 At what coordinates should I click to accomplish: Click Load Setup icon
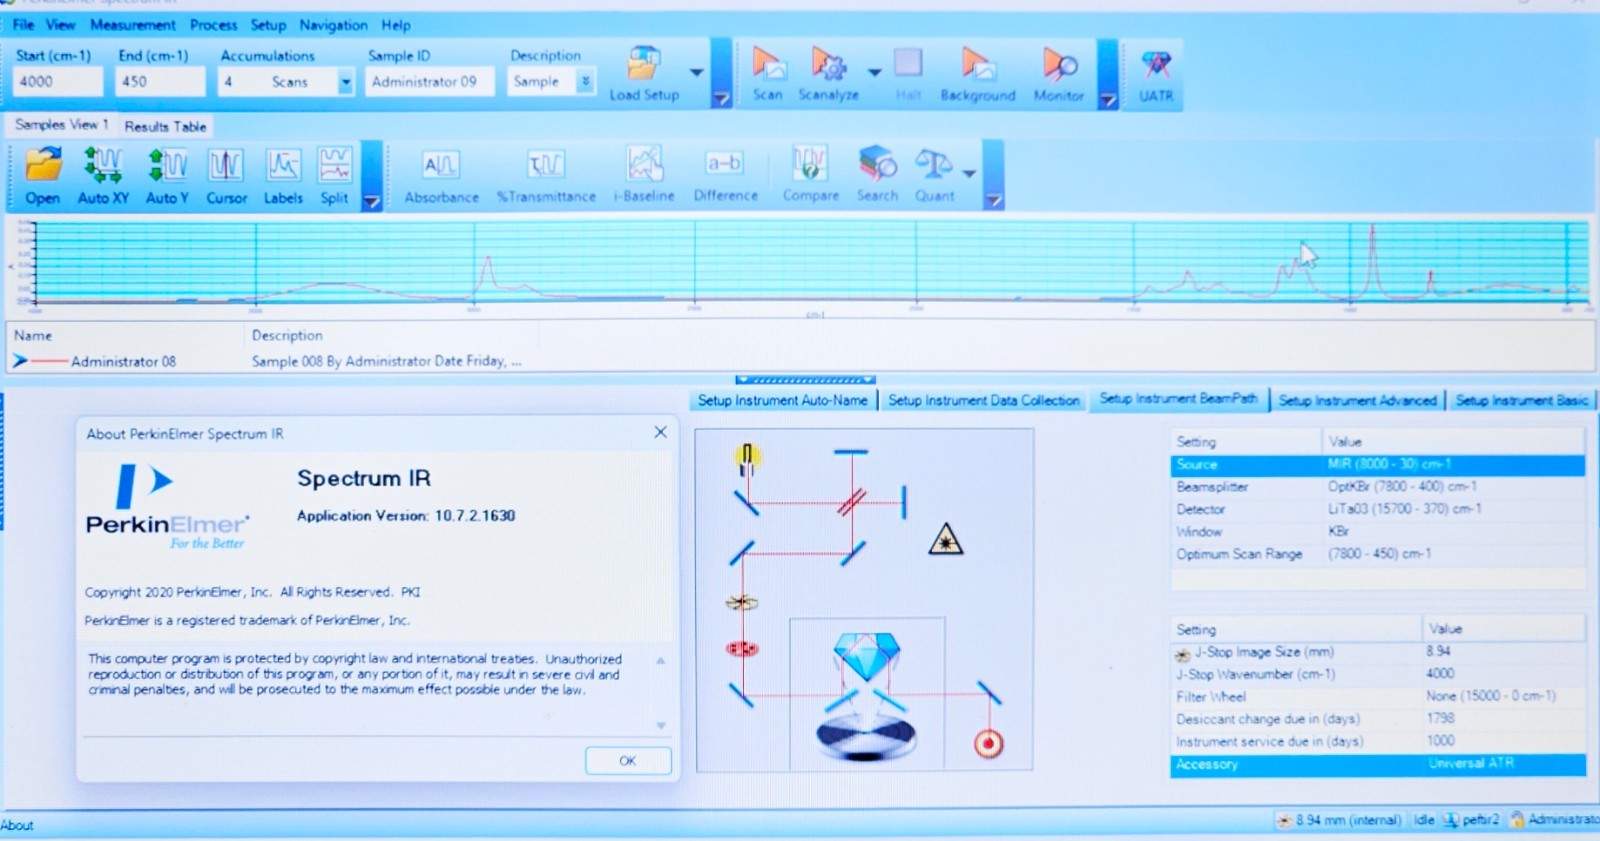tap(644, 74)
